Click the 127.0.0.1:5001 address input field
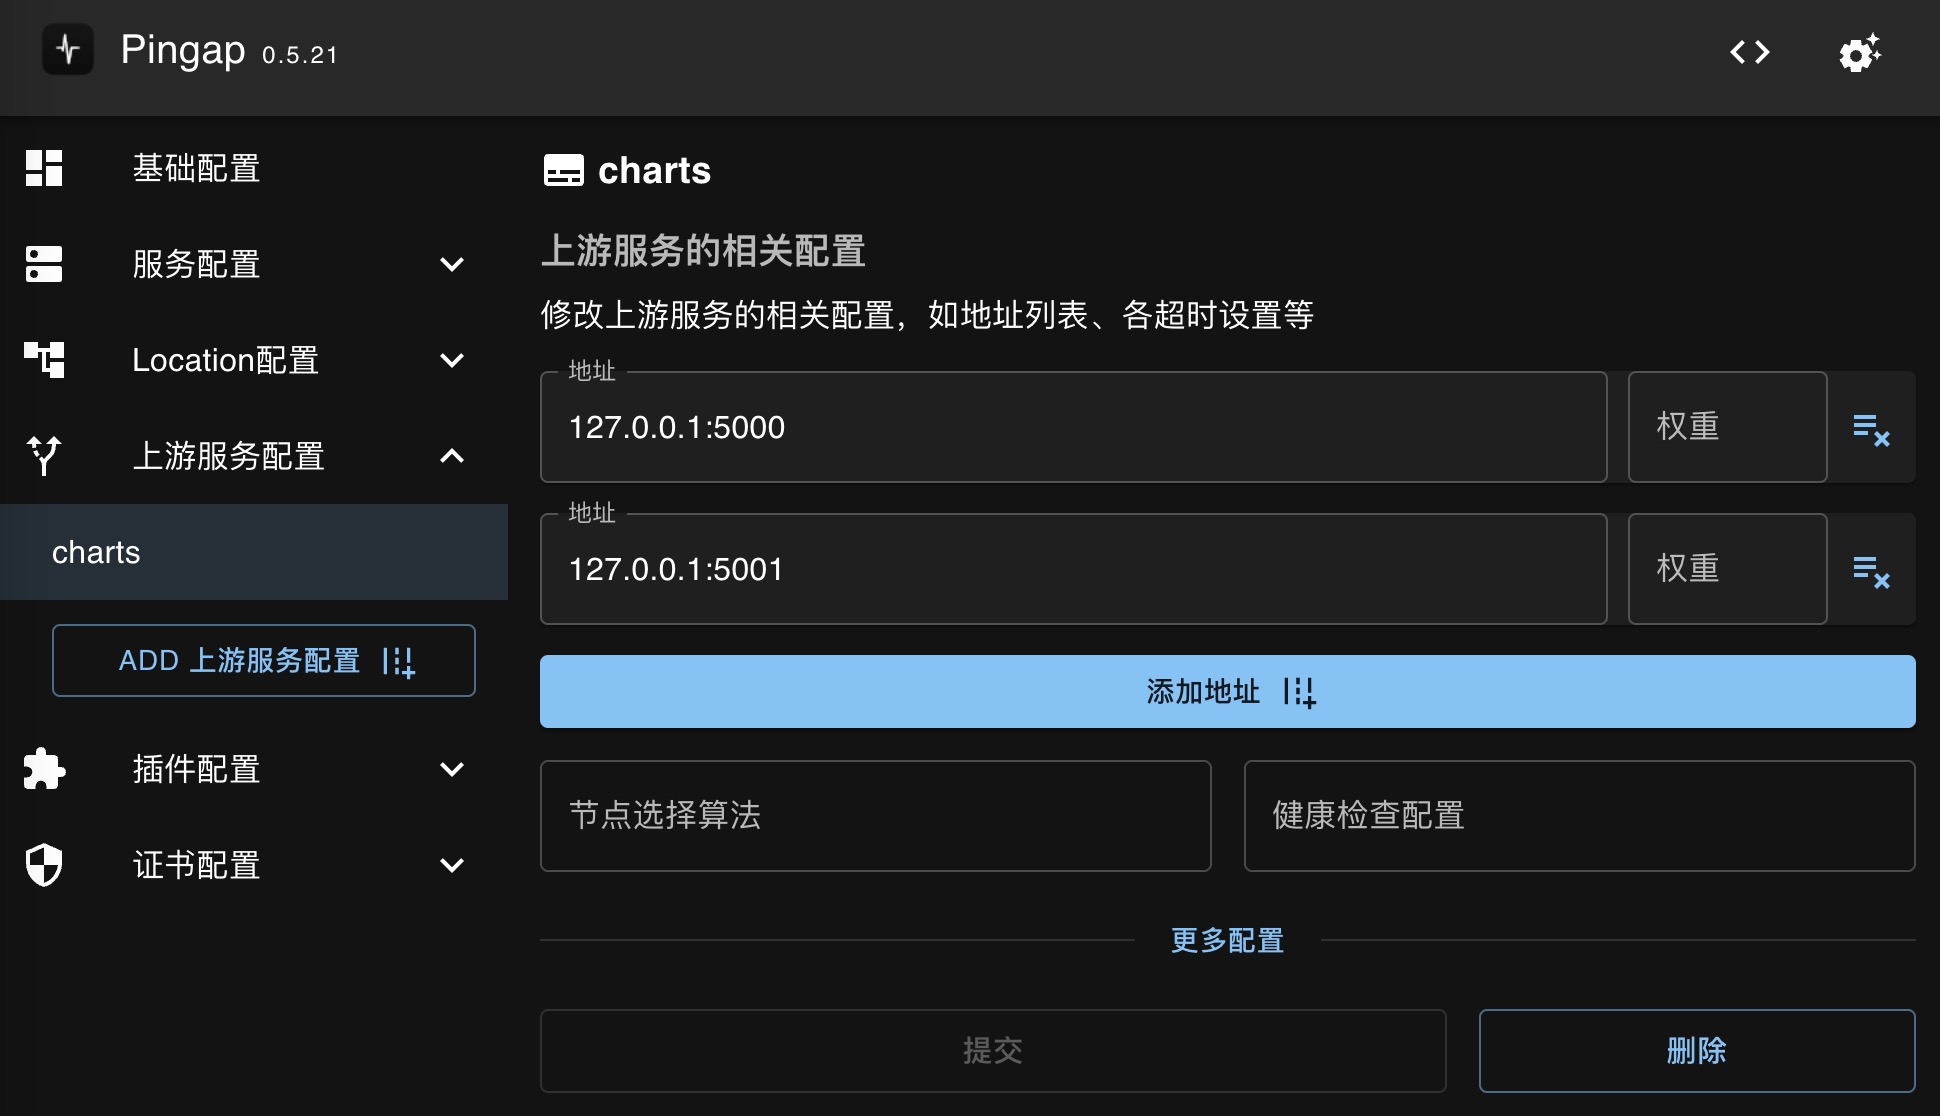The height and width of the screenshot is (1116, 1940). (x=1075, y=570)
